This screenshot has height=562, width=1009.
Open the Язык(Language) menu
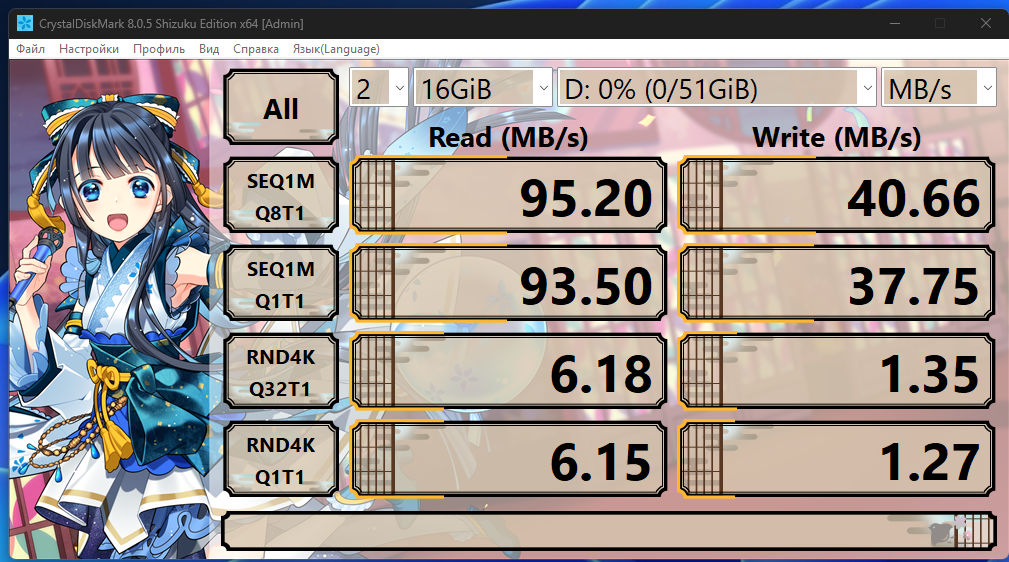pyautogui.click(x=336, y=49)
